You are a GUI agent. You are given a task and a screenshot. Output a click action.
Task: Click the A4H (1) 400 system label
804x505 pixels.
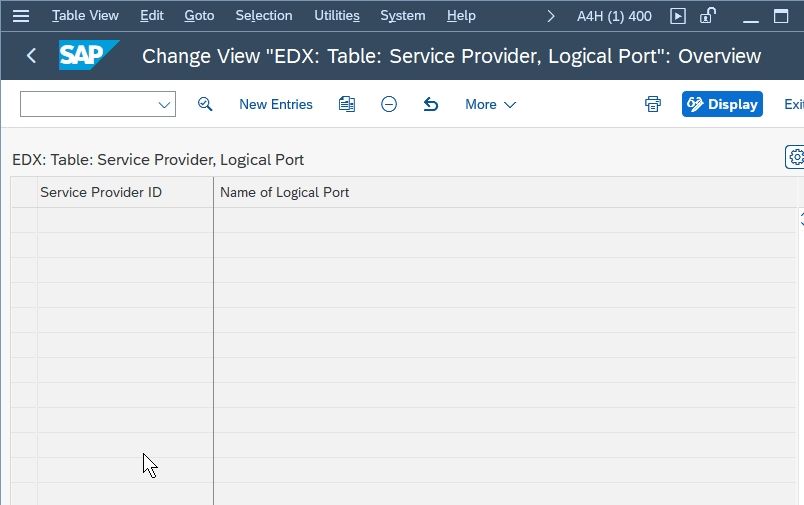[x=614, y=16]
